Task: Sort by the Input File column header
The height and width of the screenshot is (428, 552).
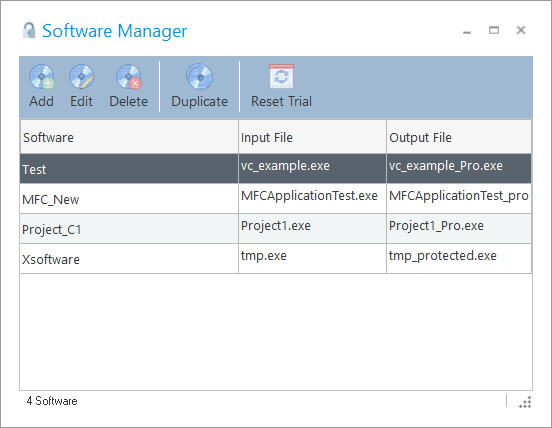Action: [312, 137]
